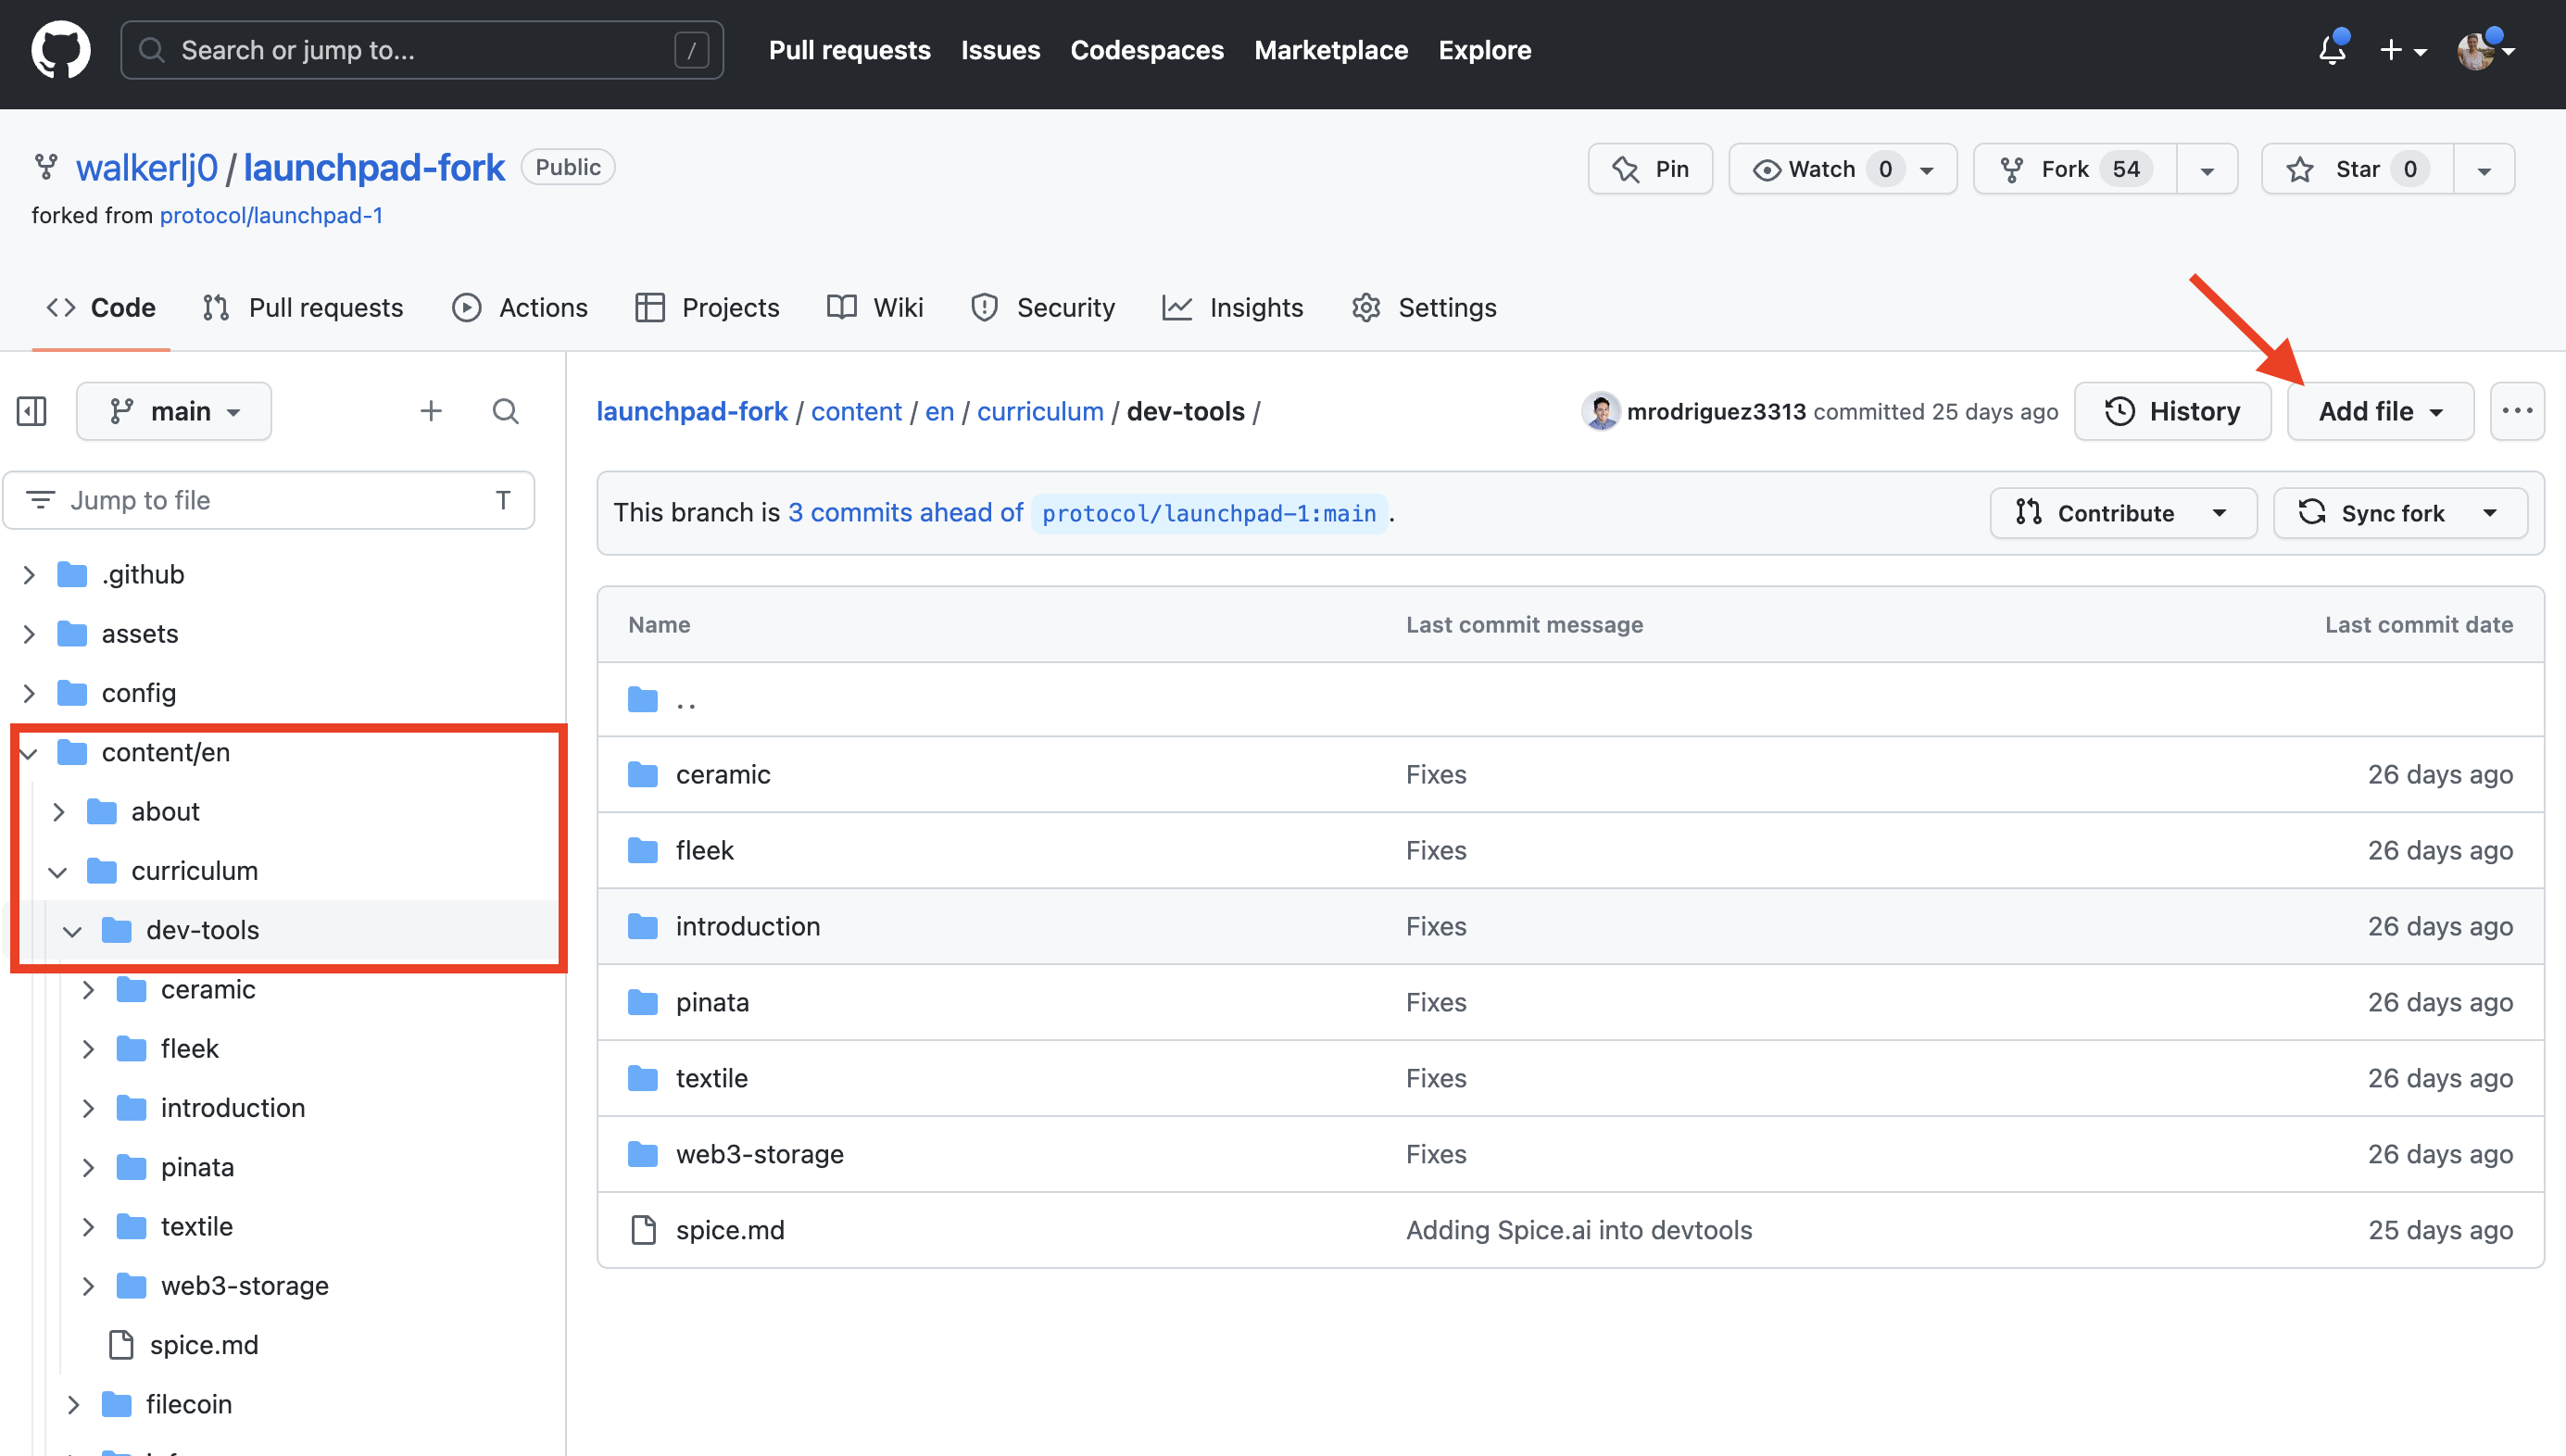Expand the ceramic folder in tree
Image resolution: width=2566 pixels, height=1456 pixels.
(x=88, y=990)
